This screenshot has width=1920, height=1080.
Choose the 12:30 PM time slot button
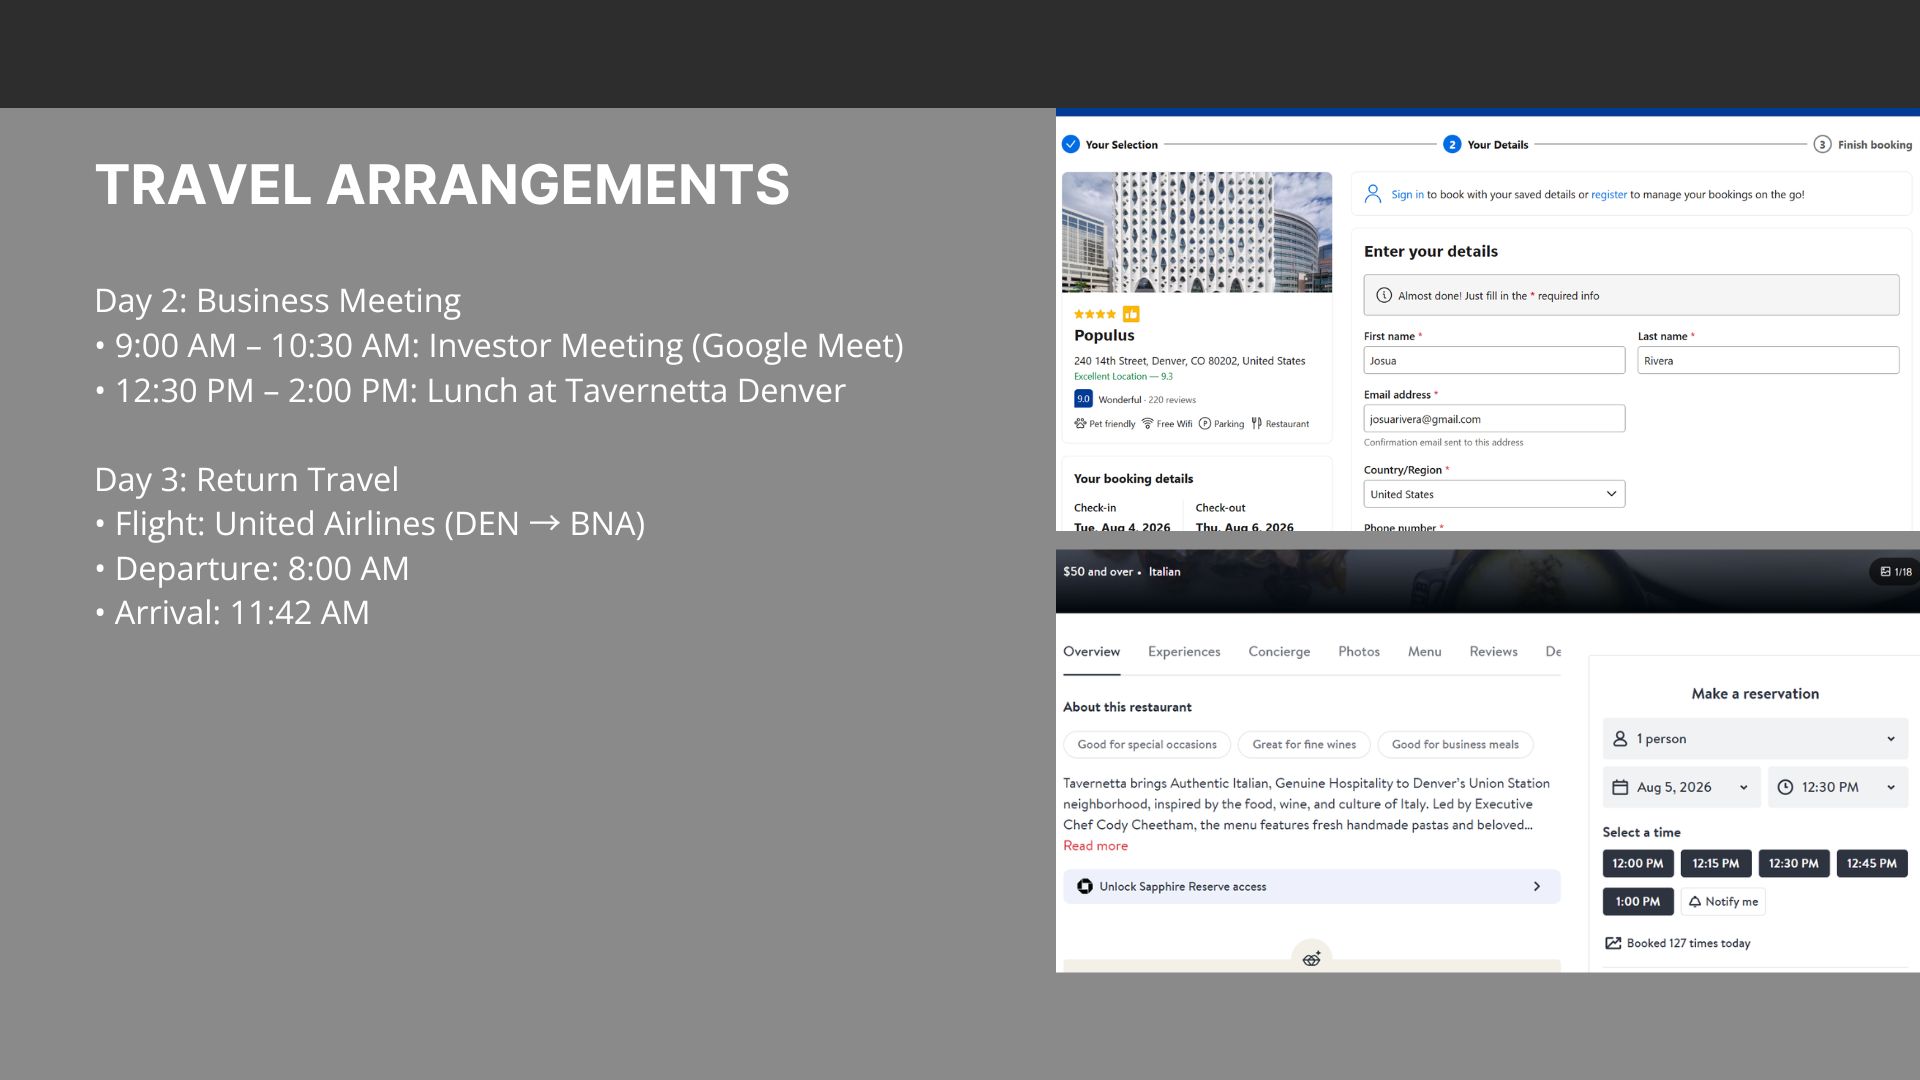click(x=1794, y=863)
